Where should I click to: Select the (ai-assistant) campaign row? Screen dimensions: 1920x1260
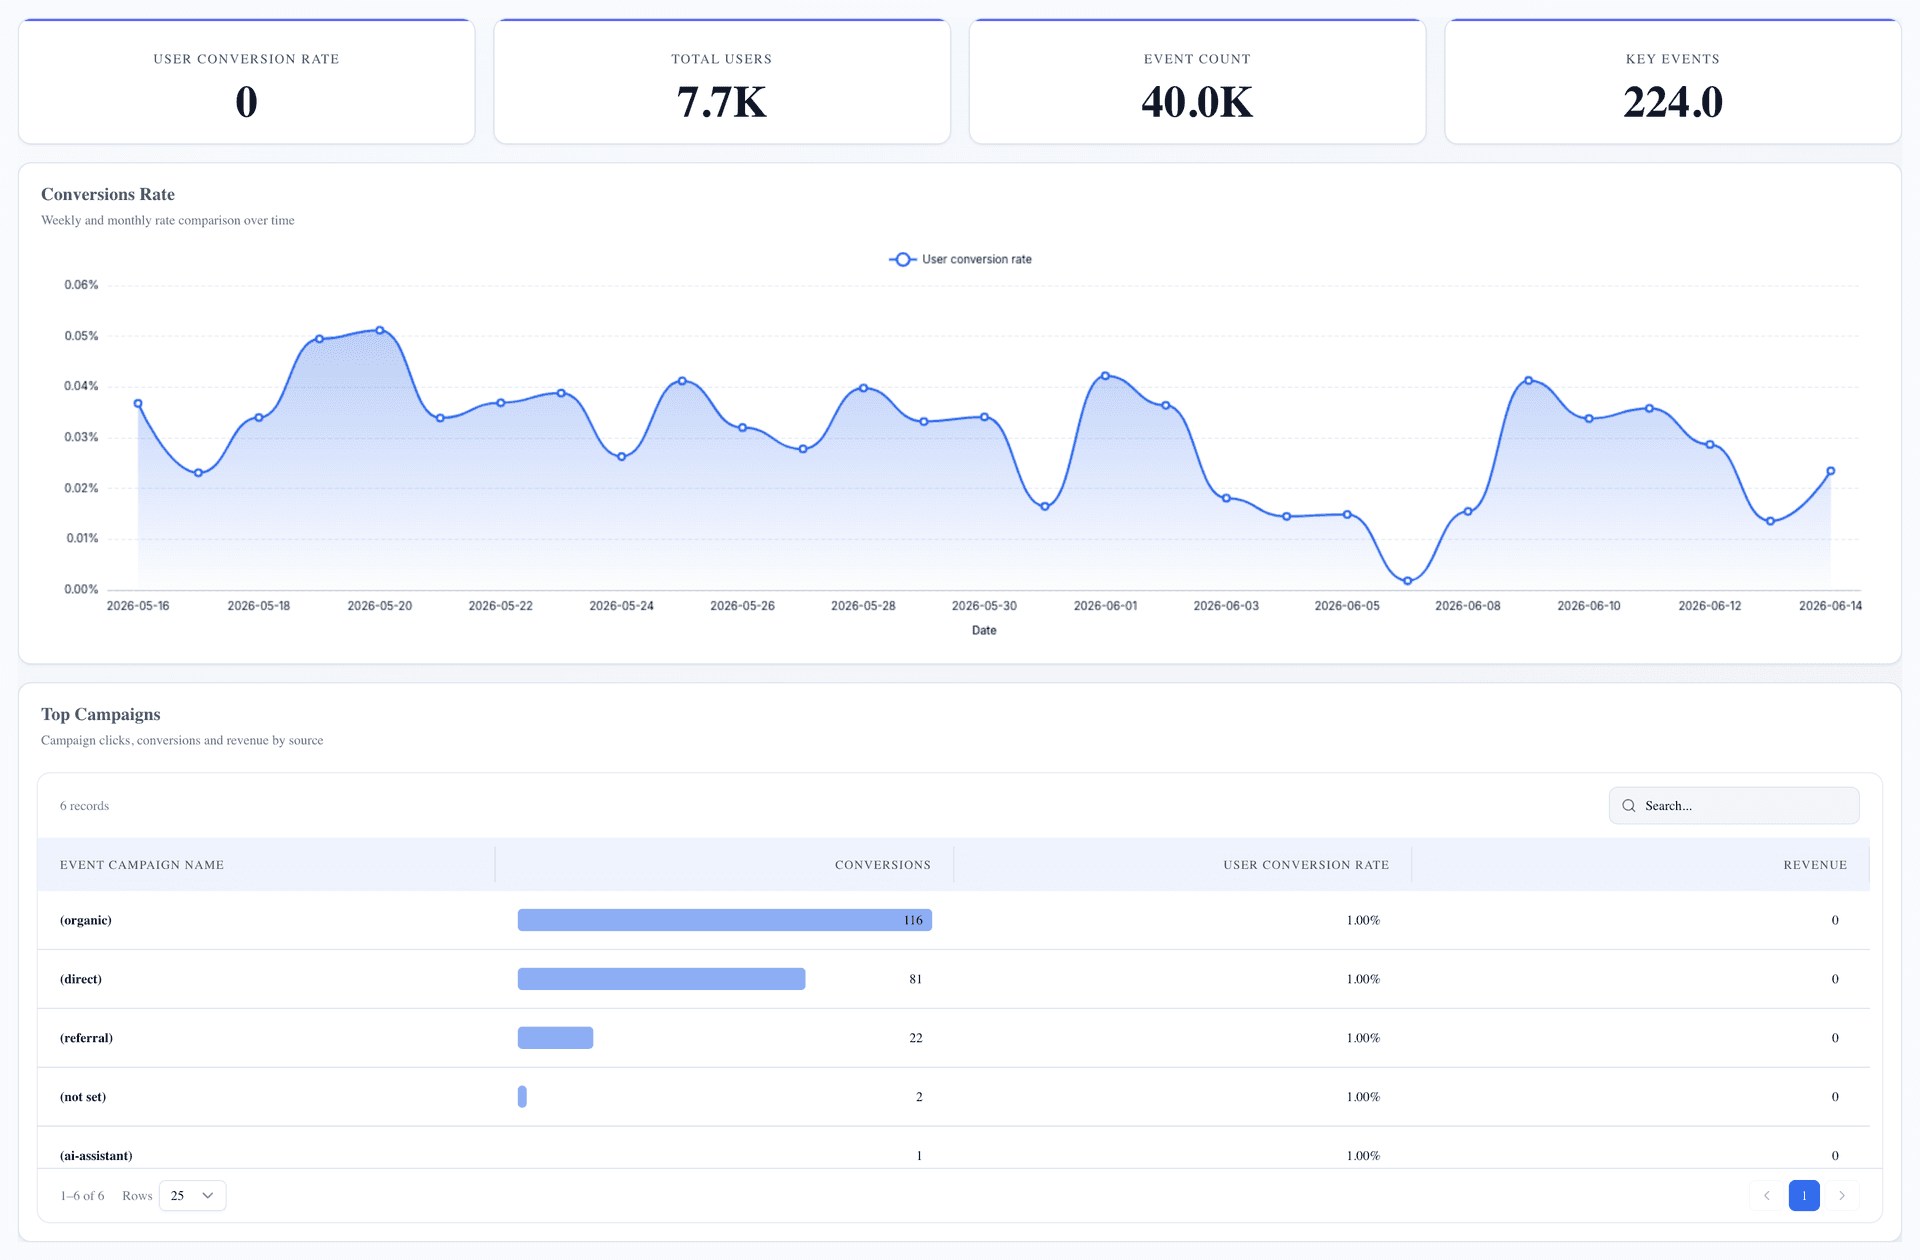[x=953, y=1150]
